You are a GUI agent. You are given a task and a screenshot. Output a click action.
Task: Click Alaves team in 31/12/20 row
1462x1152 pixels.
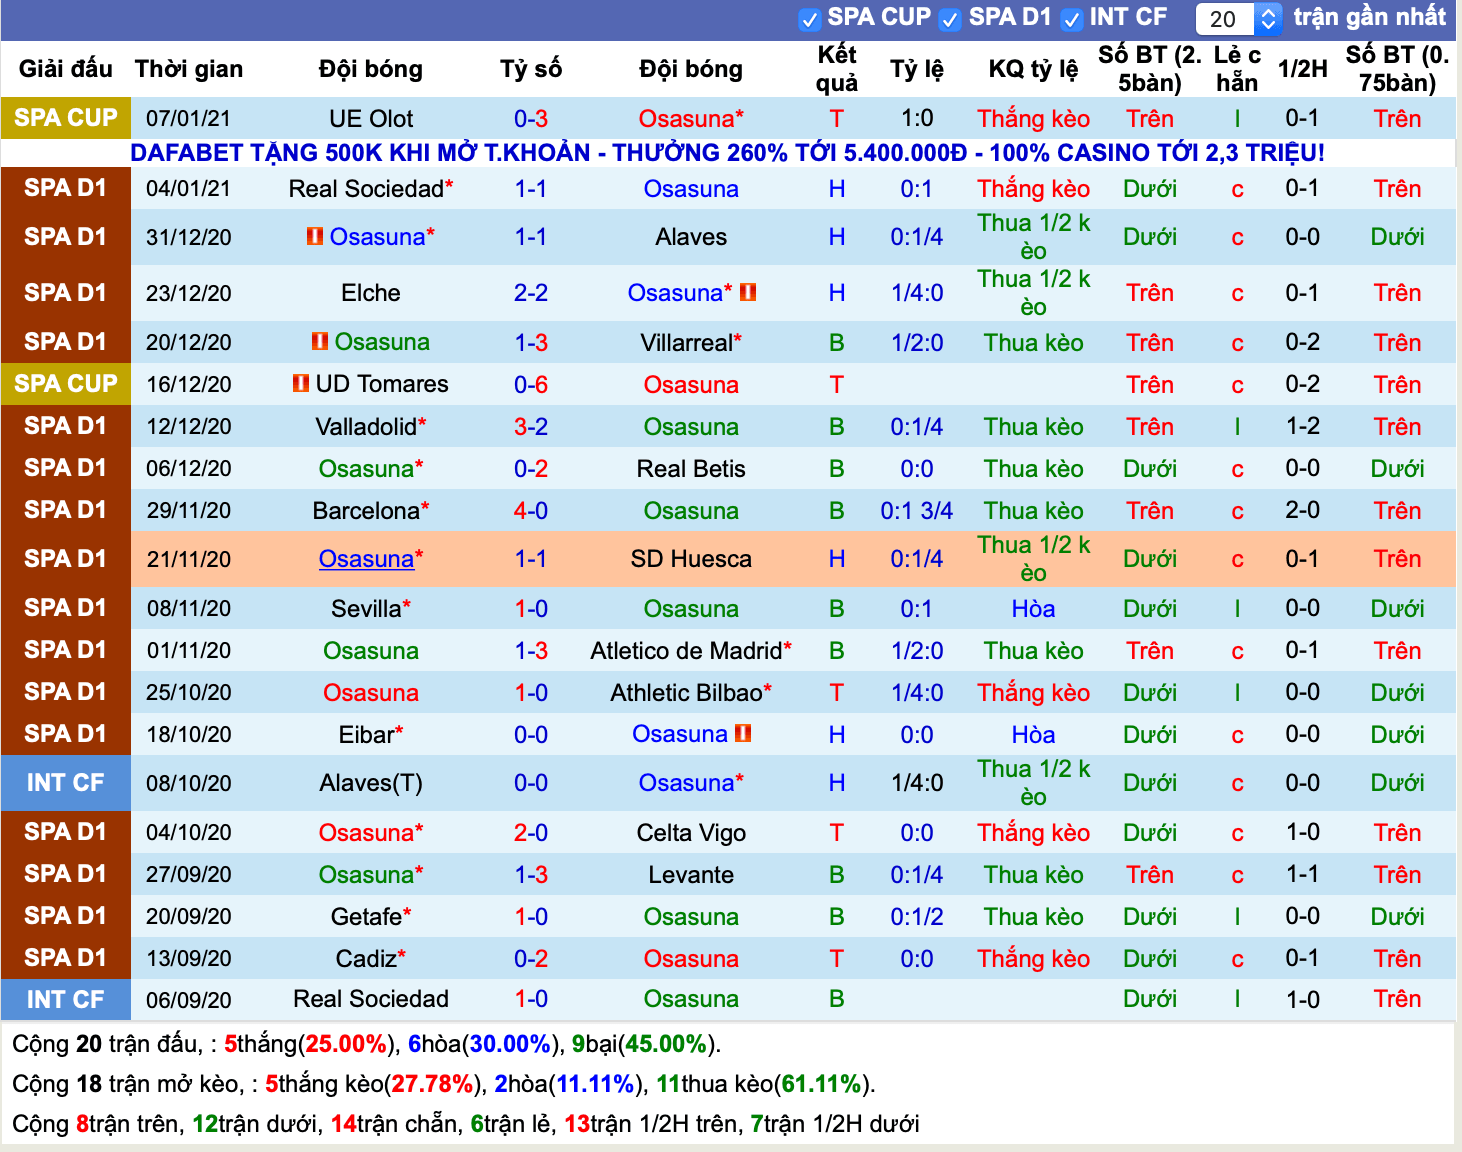tap(691, 237)
